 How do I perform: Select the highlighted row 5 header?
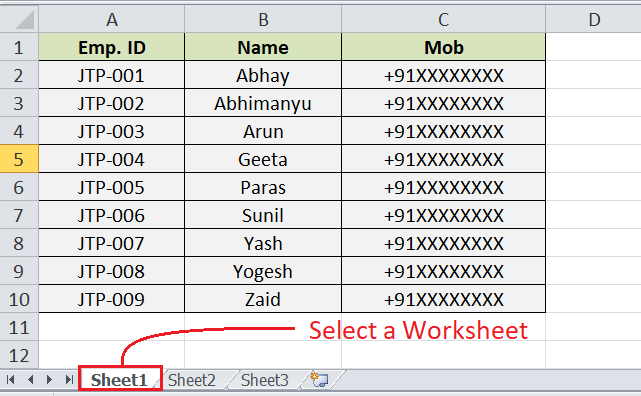[x=19, y=159]
